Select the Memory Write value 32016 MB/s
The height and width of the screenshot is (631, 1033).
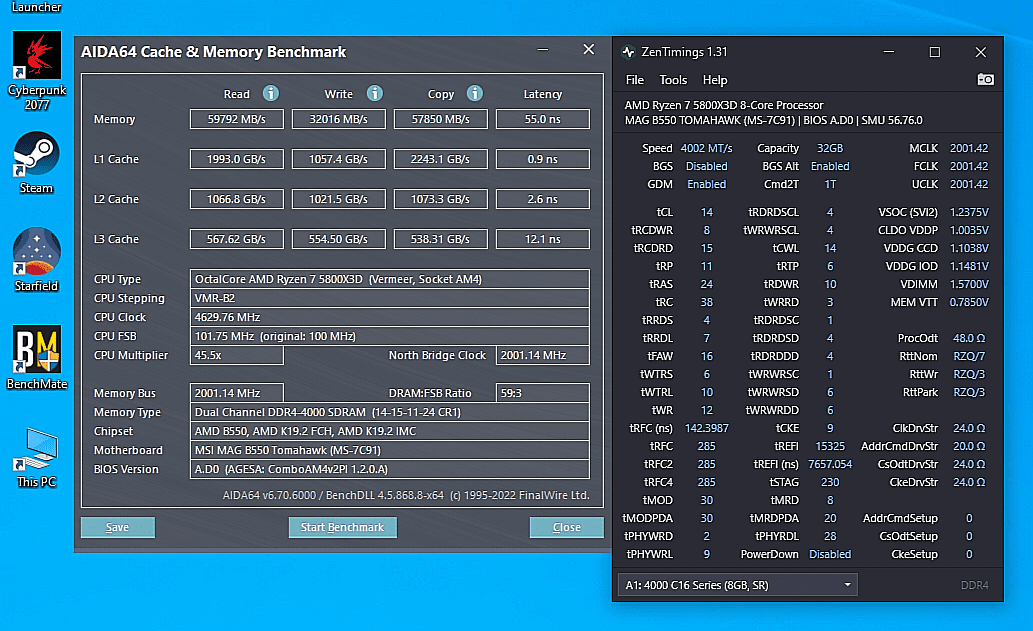click(339, 119)
